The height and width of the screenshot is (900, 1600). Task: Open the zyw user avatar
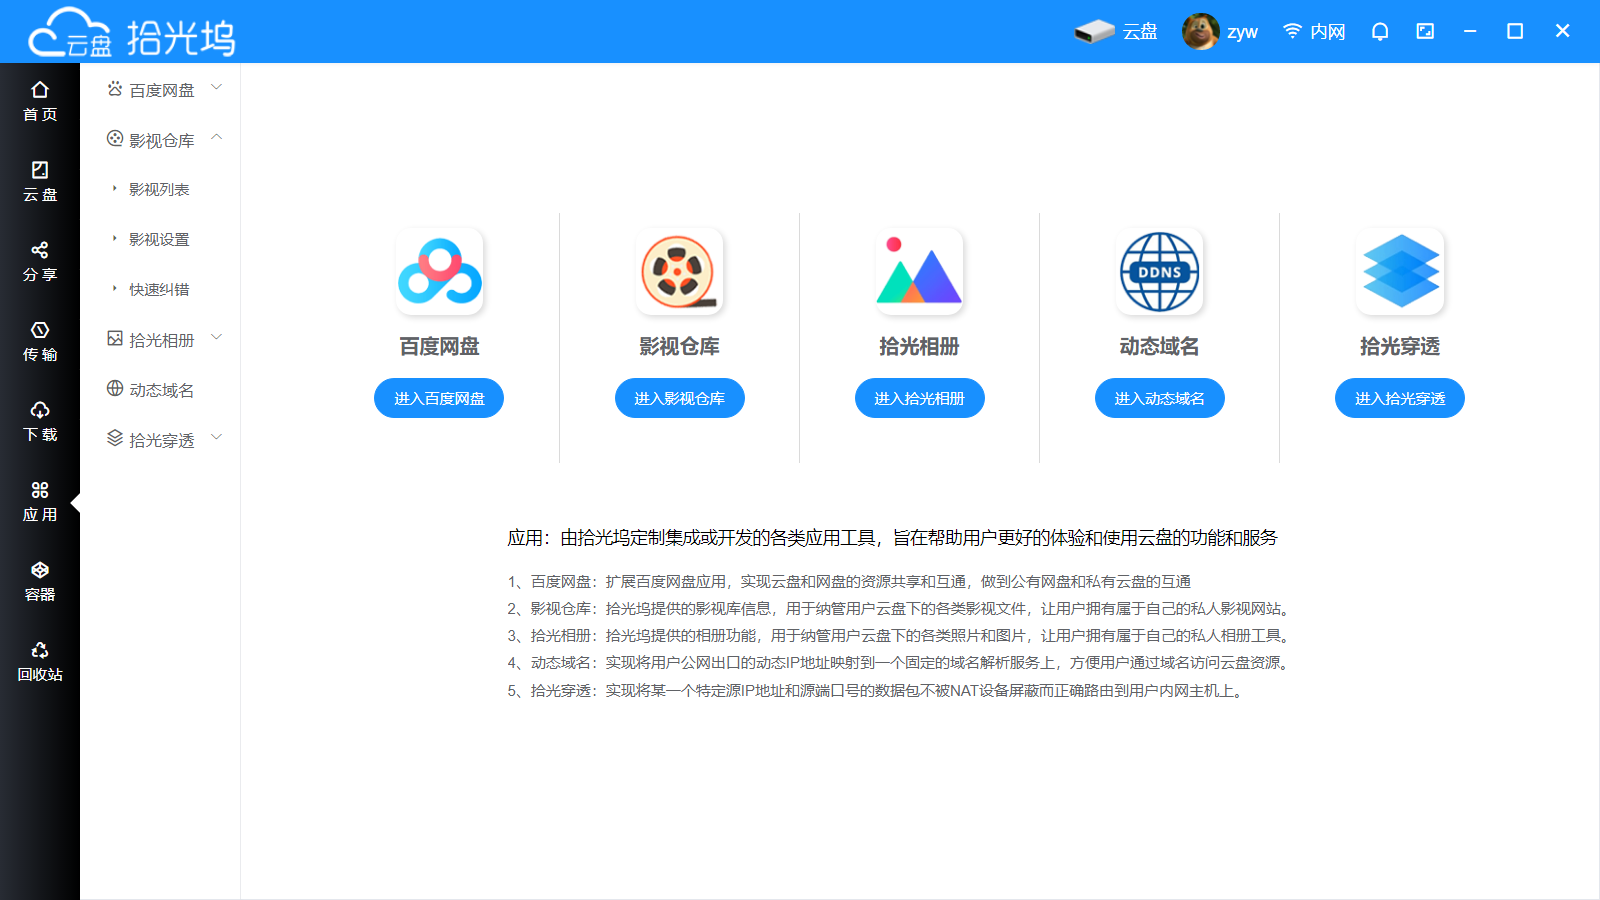tap(1200, 31)
